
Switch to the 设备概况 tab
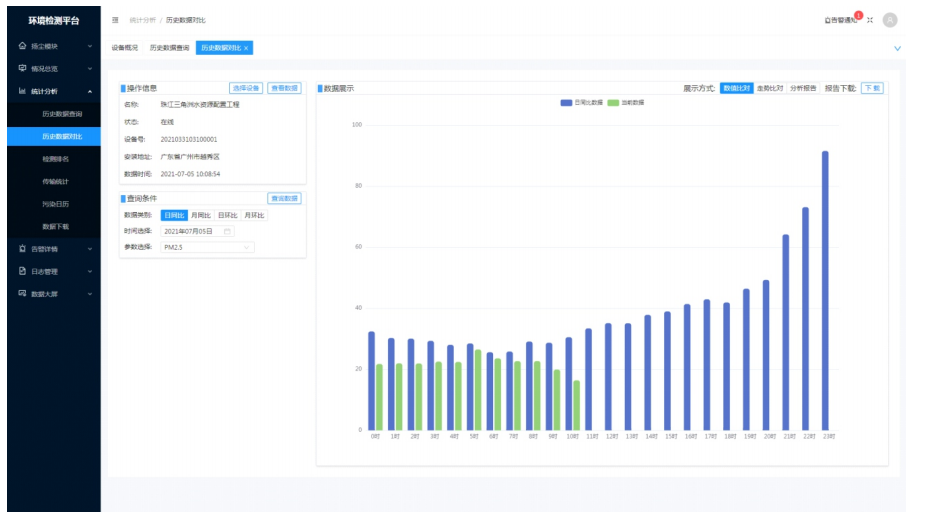coord(125,48)
